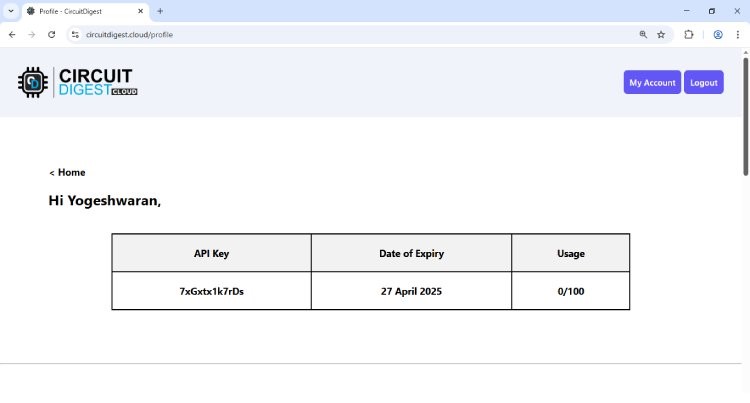Screen dimensions: 750x403
Task: Select the Profile - CircuitDigest tab
Action: coord(85,11)
